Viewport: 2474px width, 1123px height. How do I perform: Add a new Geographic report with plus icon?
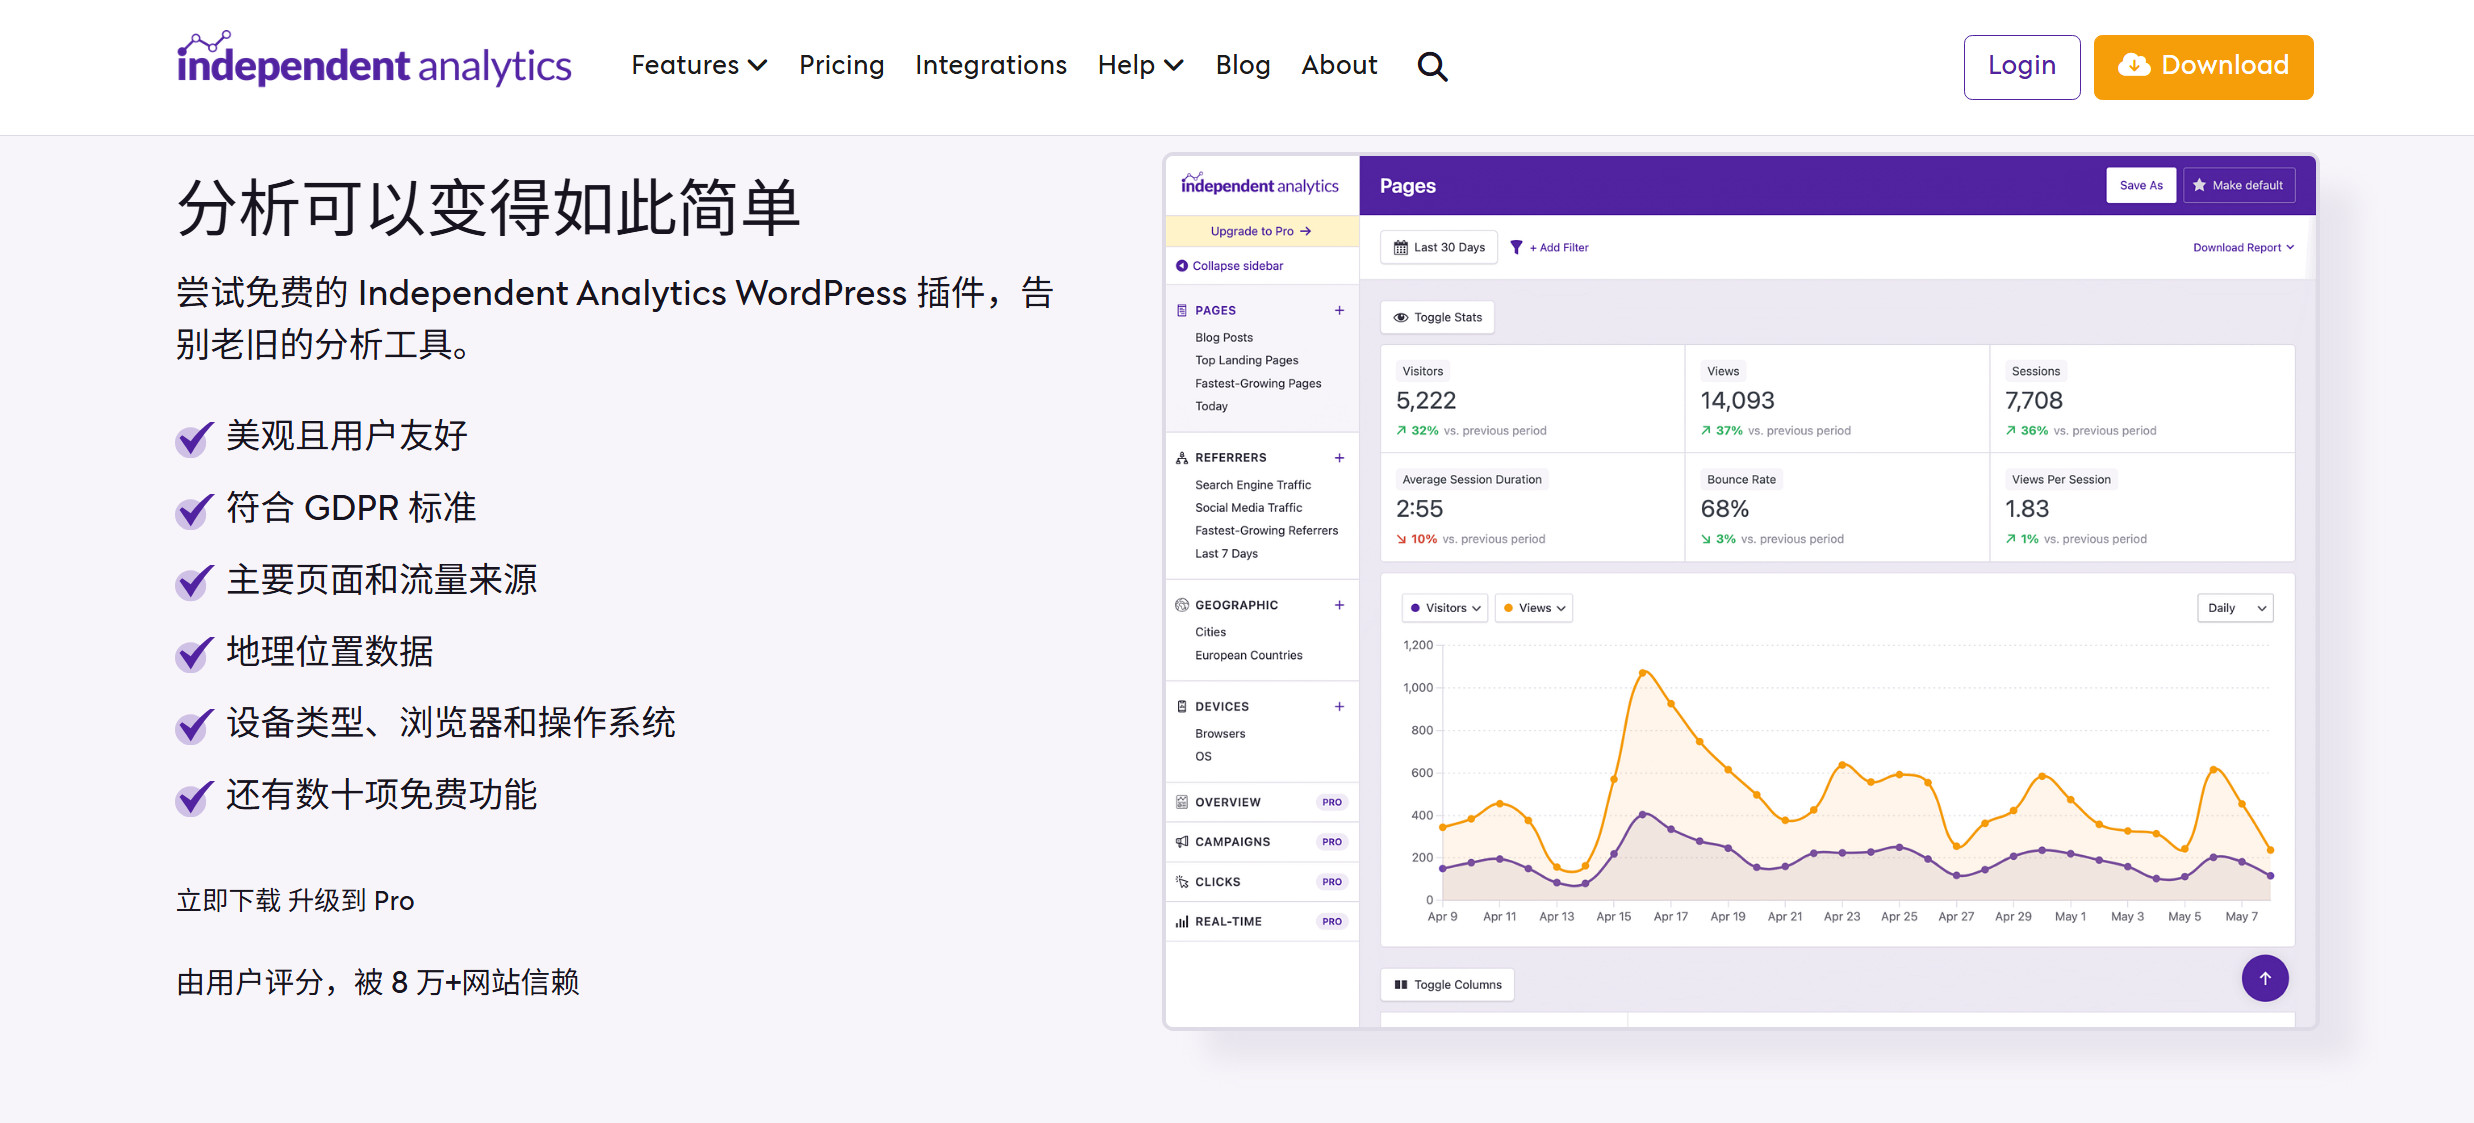[x=1339, y=605]
